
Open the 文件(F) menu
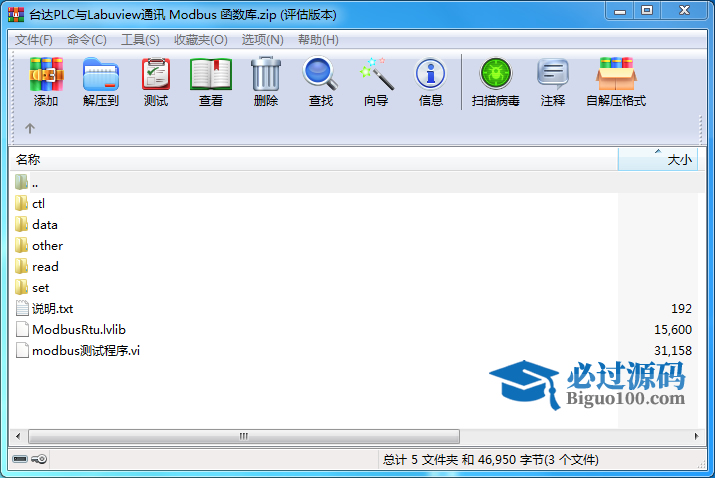point(34,40)
